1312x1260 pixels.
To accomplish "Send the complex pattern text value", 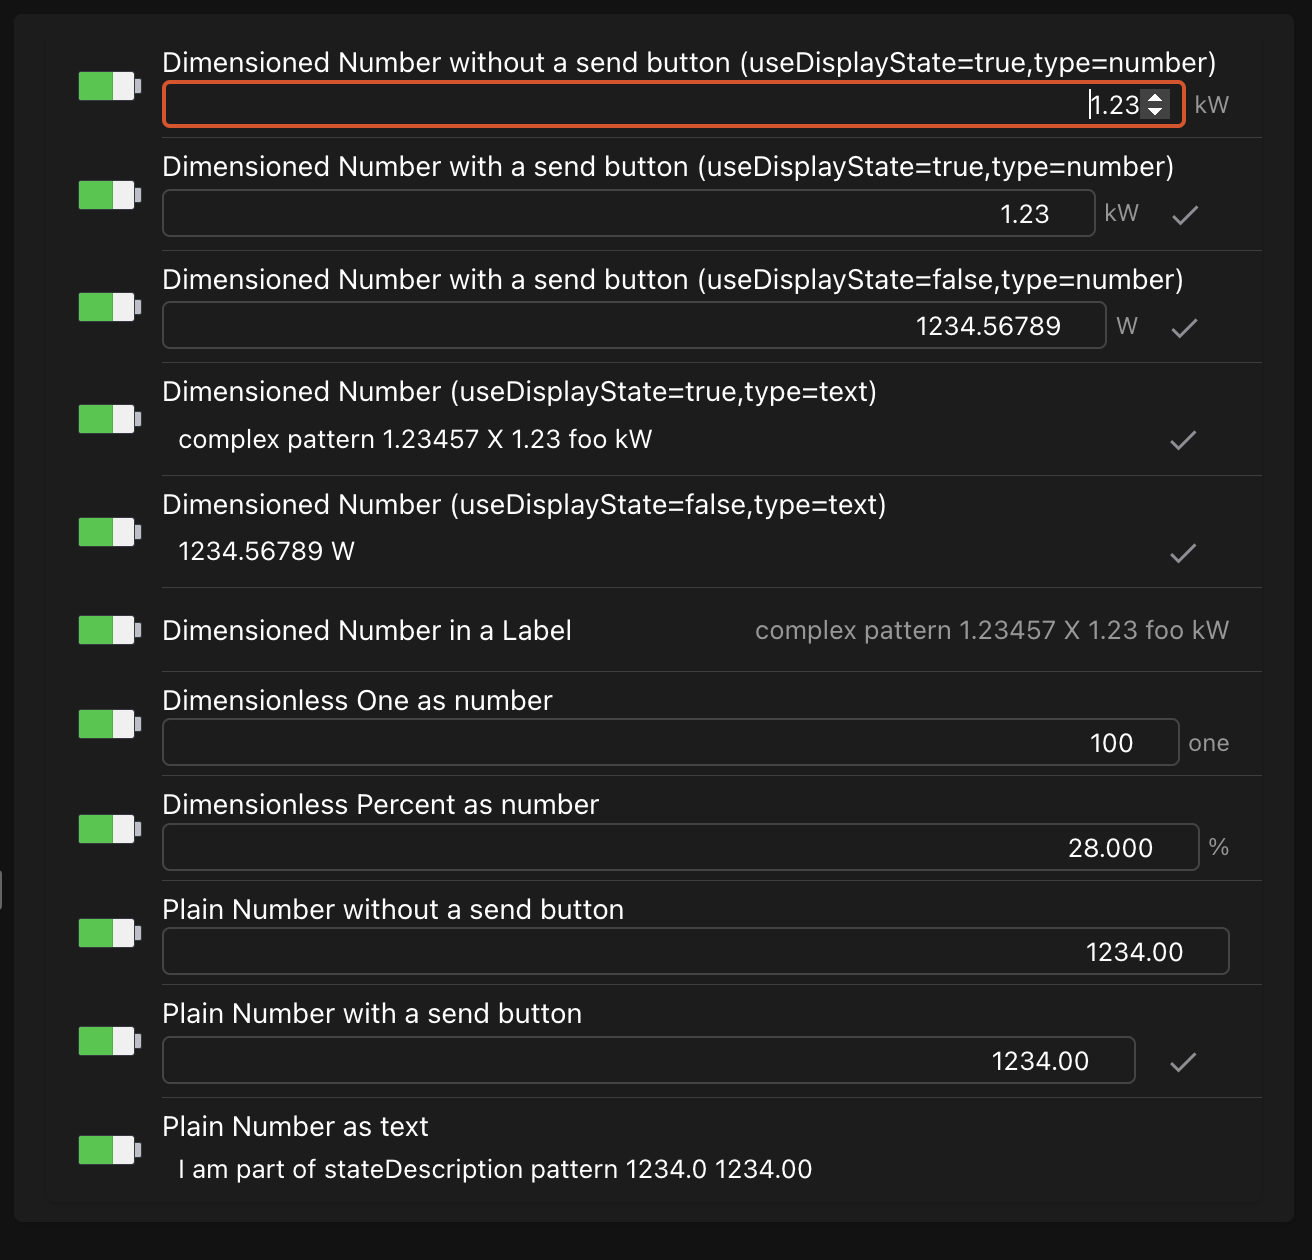I will tap(1183, 440).
